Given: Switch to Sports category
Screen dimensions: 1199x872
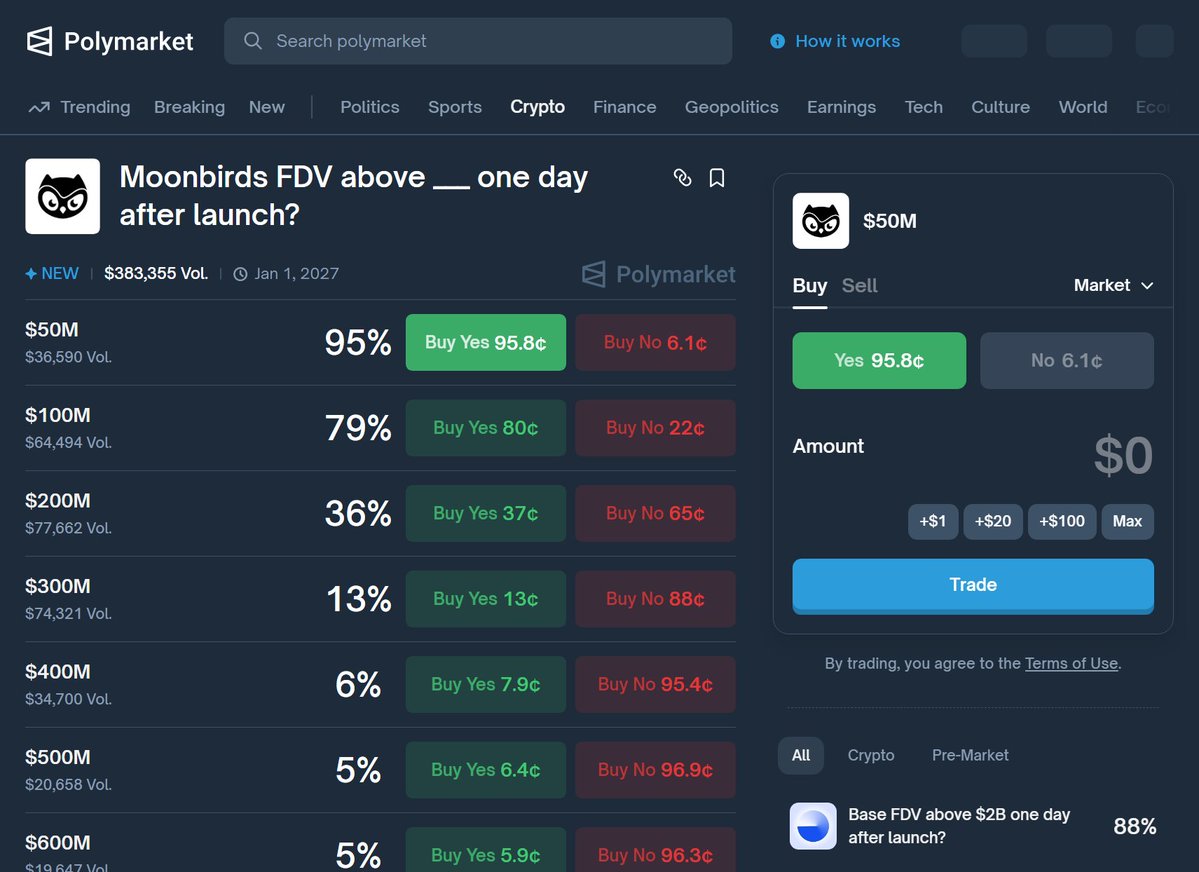Looking at the screenshot, I should click(455, 107).
